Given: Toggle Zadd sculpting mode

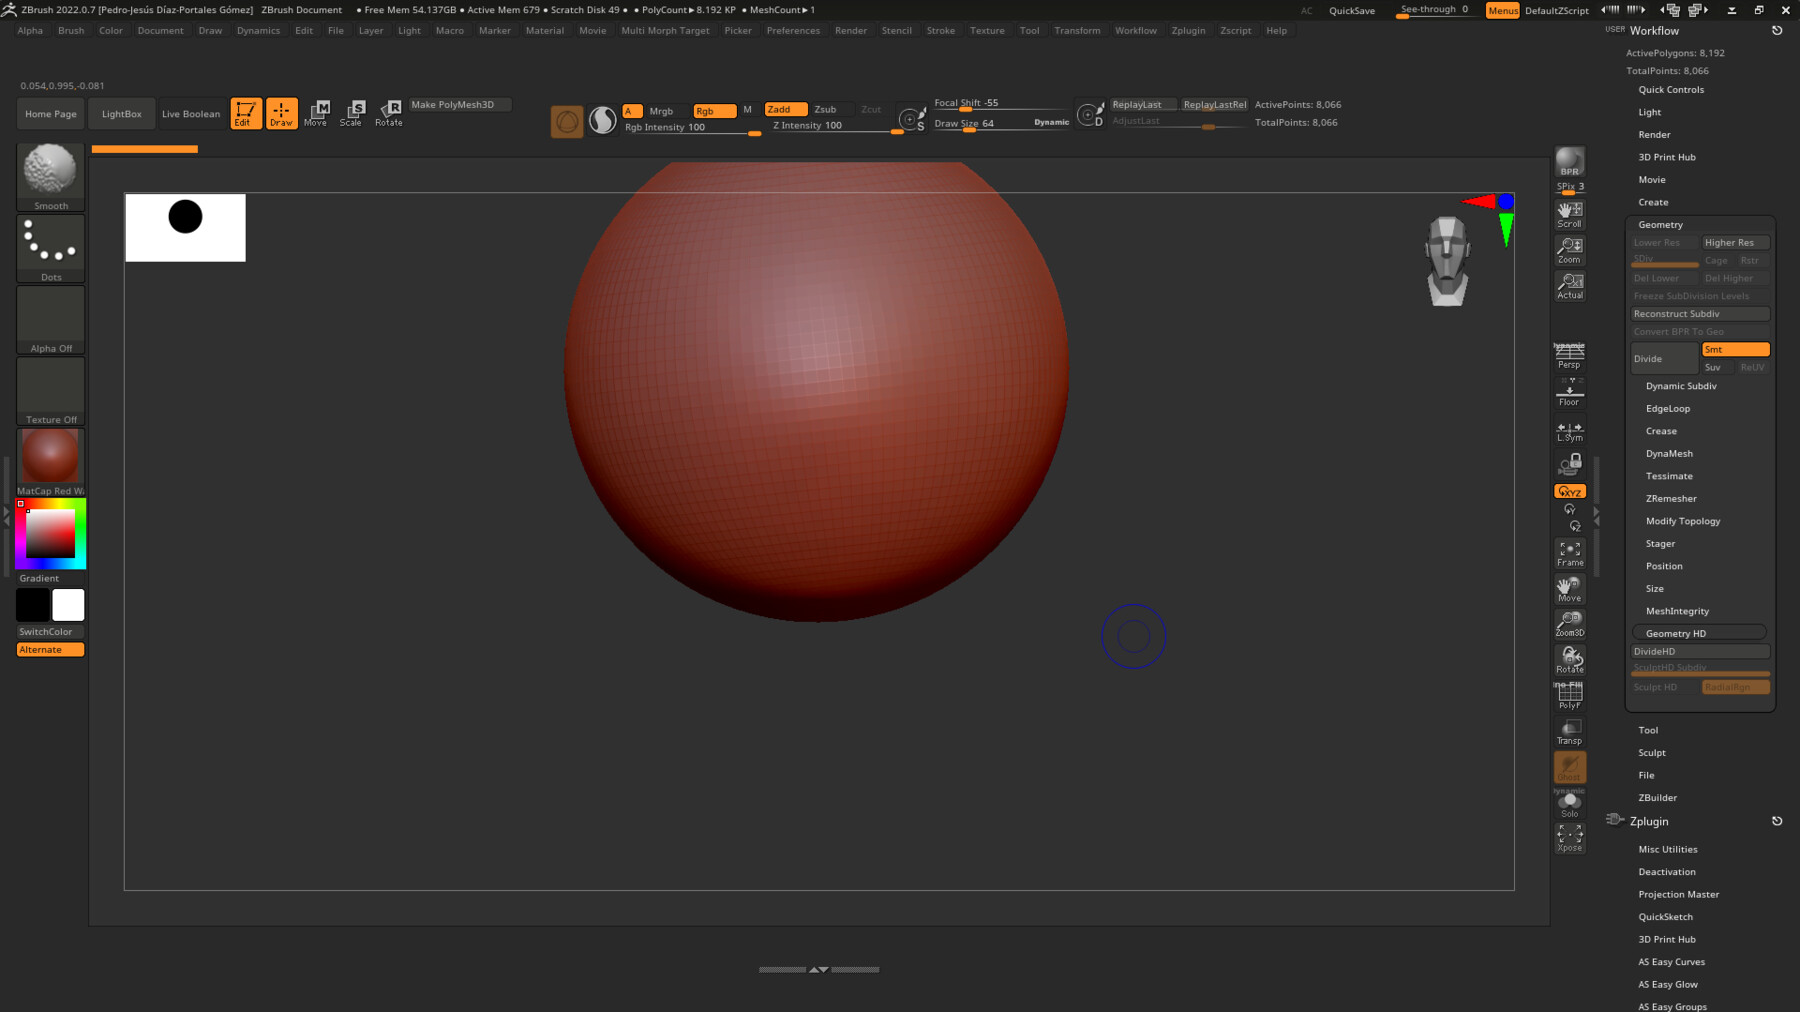Looking at the screenshot, I should 784,109.
